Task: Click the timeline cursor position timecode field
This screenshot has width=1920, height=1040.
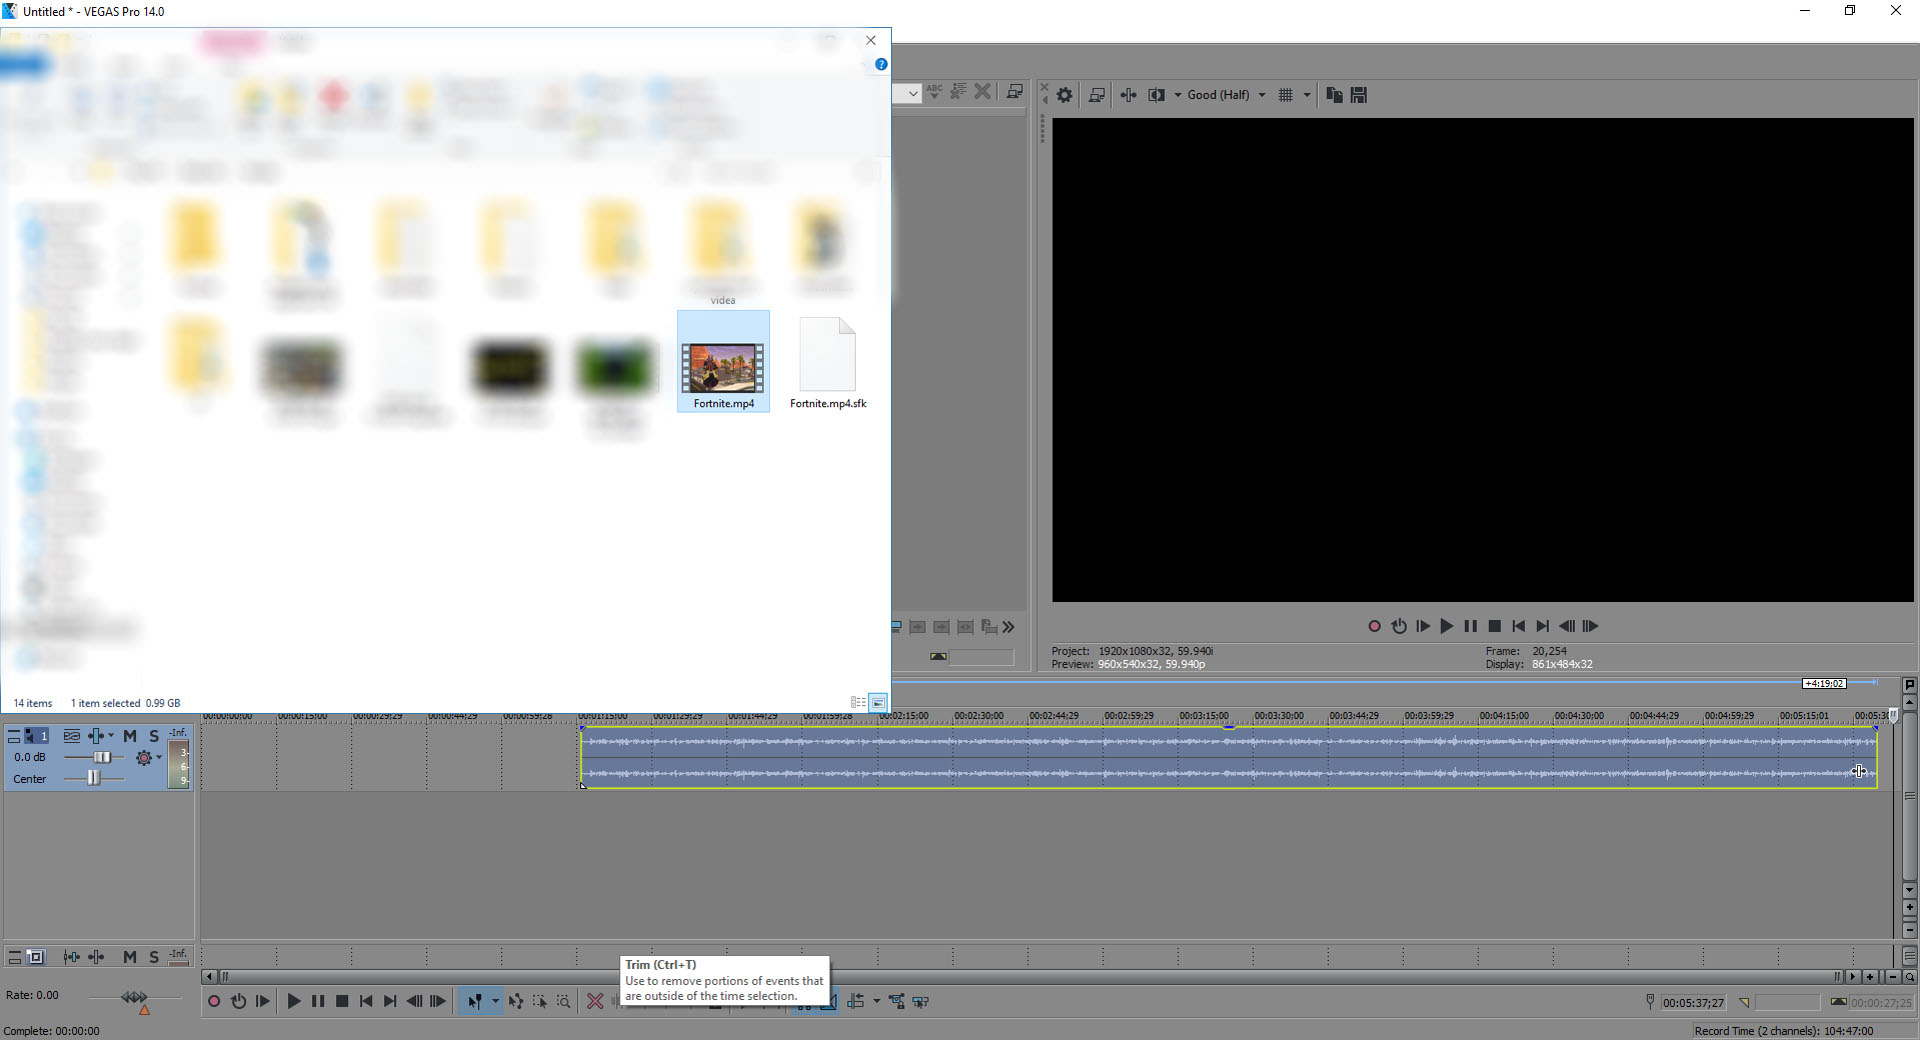Action: (x=1694, y=1002)
